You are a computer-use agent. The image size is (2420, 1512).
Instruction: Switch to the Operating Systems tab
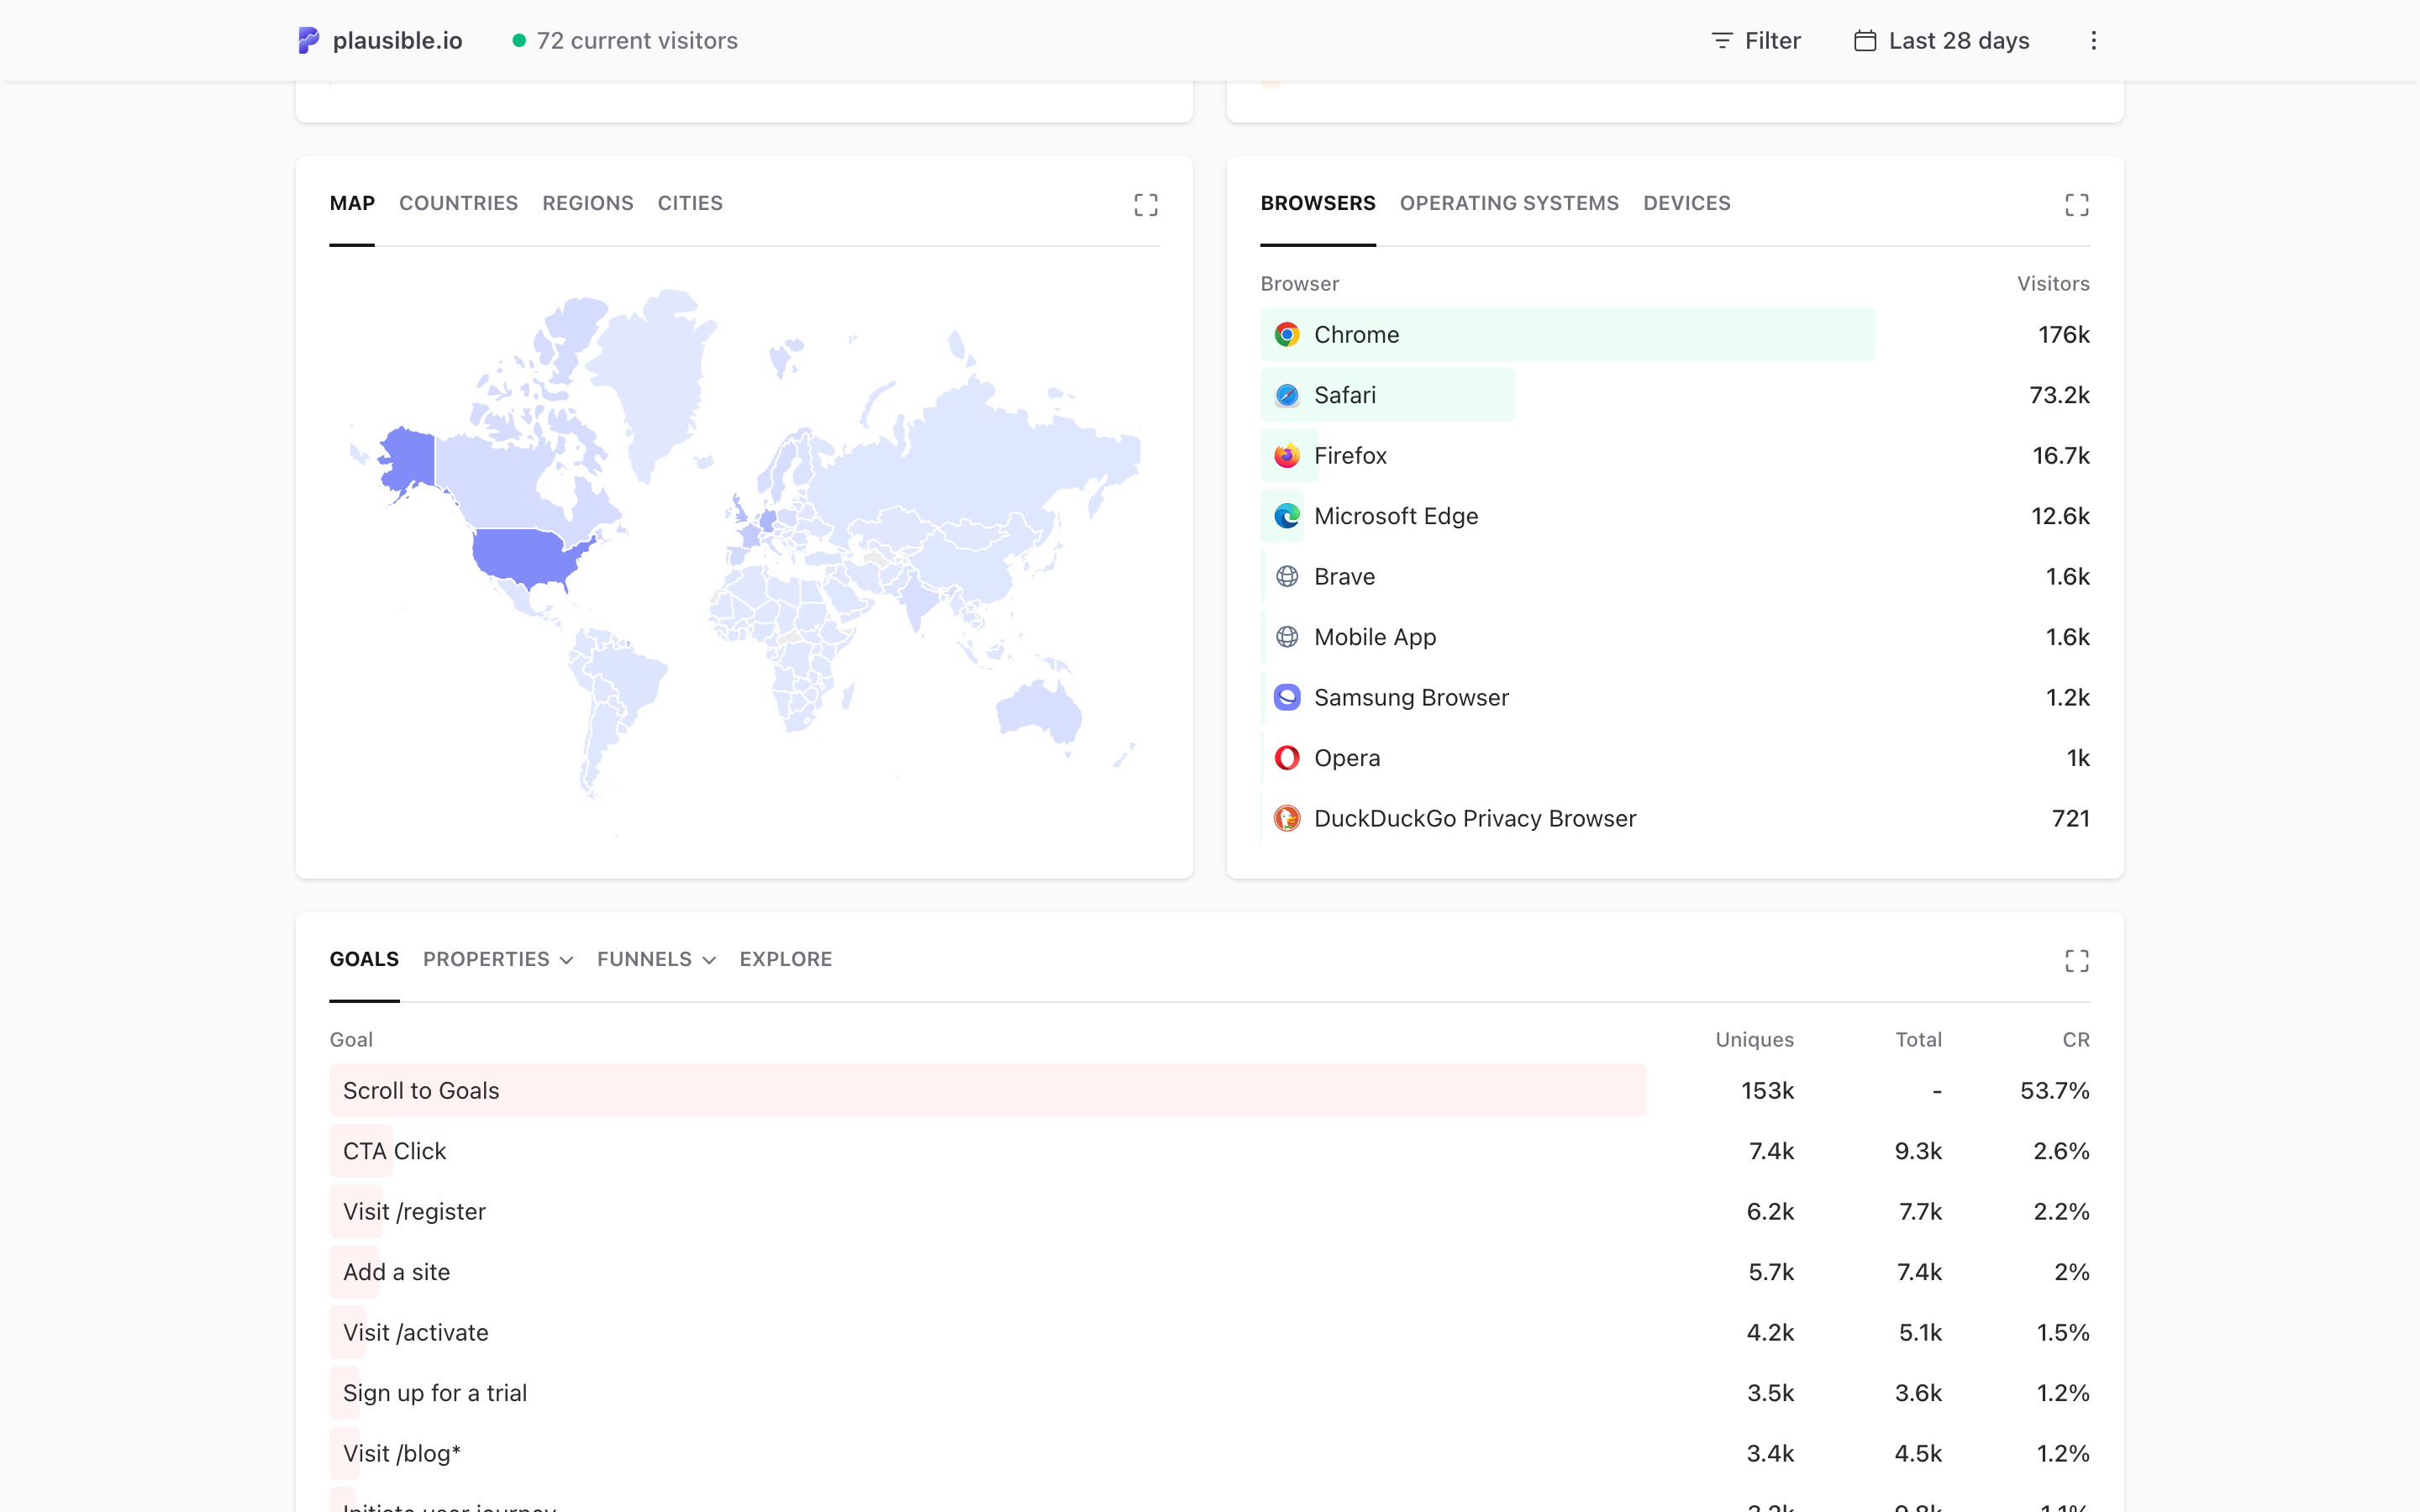pyautogui.click(x=1509, y=203)
